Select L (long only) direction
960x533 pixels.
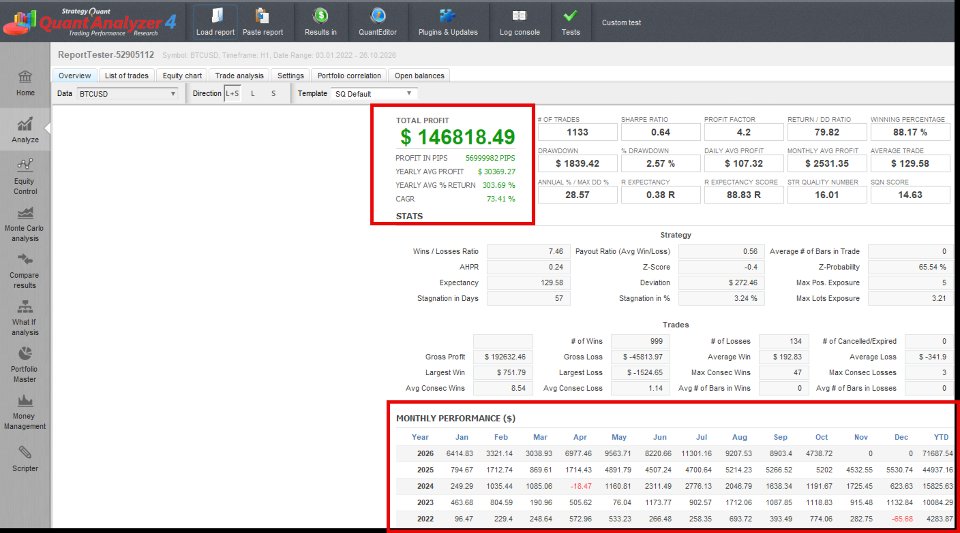click(x=253, y=94)
